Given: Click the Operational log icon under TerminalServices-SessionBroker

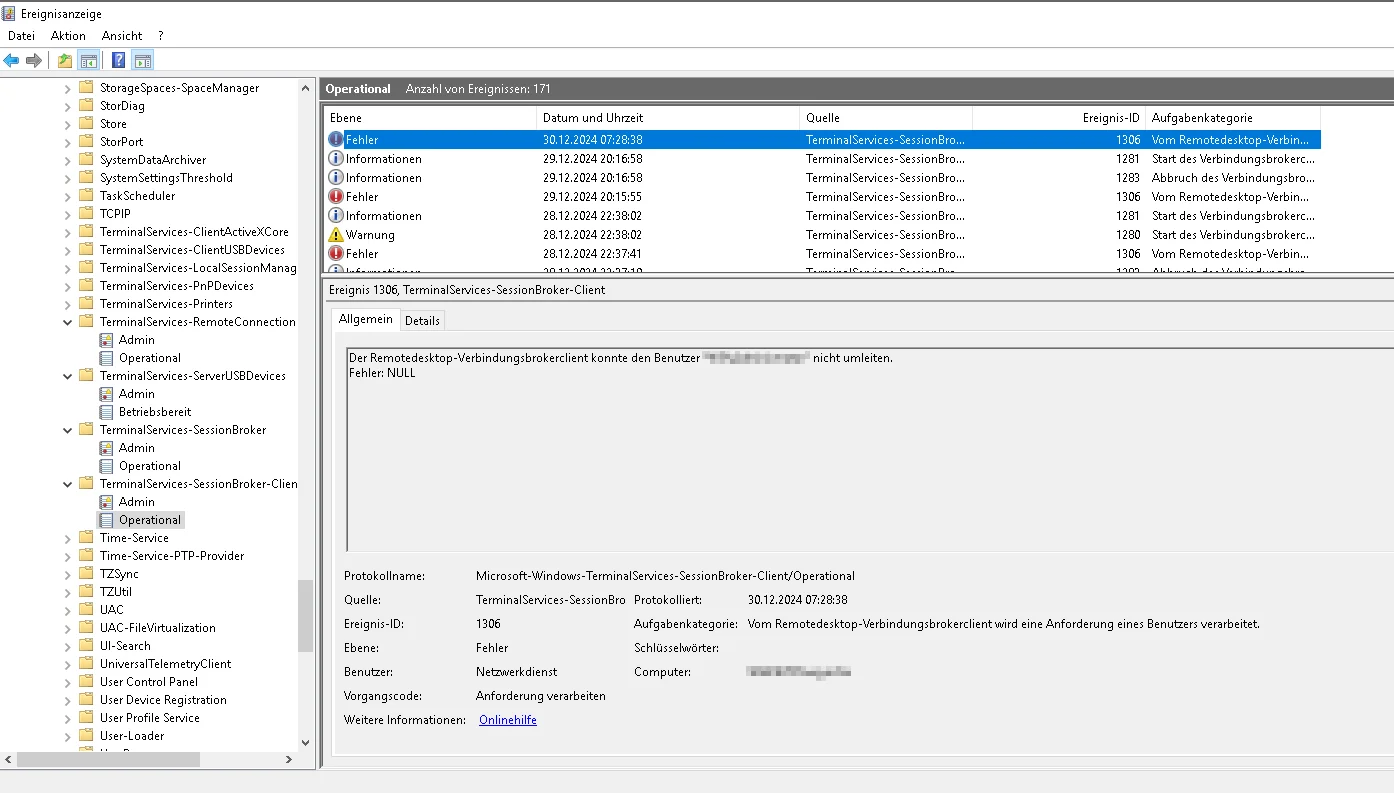Looking at the screenshot, I should tap(106, 466).
